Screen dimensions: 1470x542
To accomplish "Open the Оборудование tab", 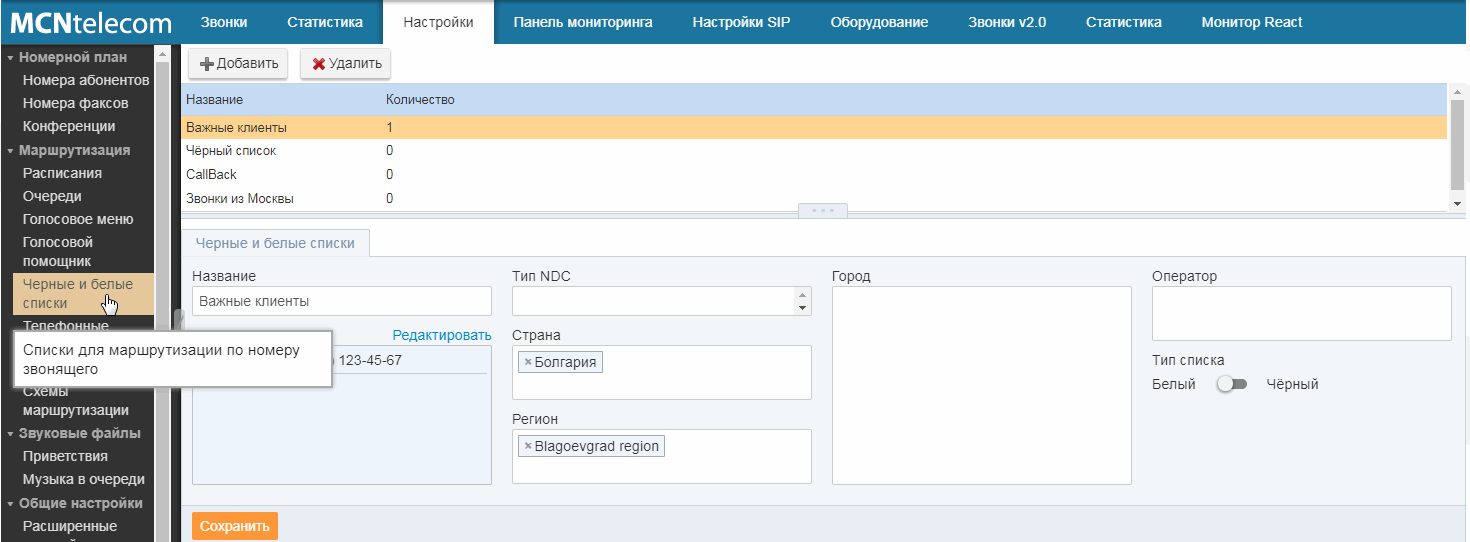I will coord(879,22).
